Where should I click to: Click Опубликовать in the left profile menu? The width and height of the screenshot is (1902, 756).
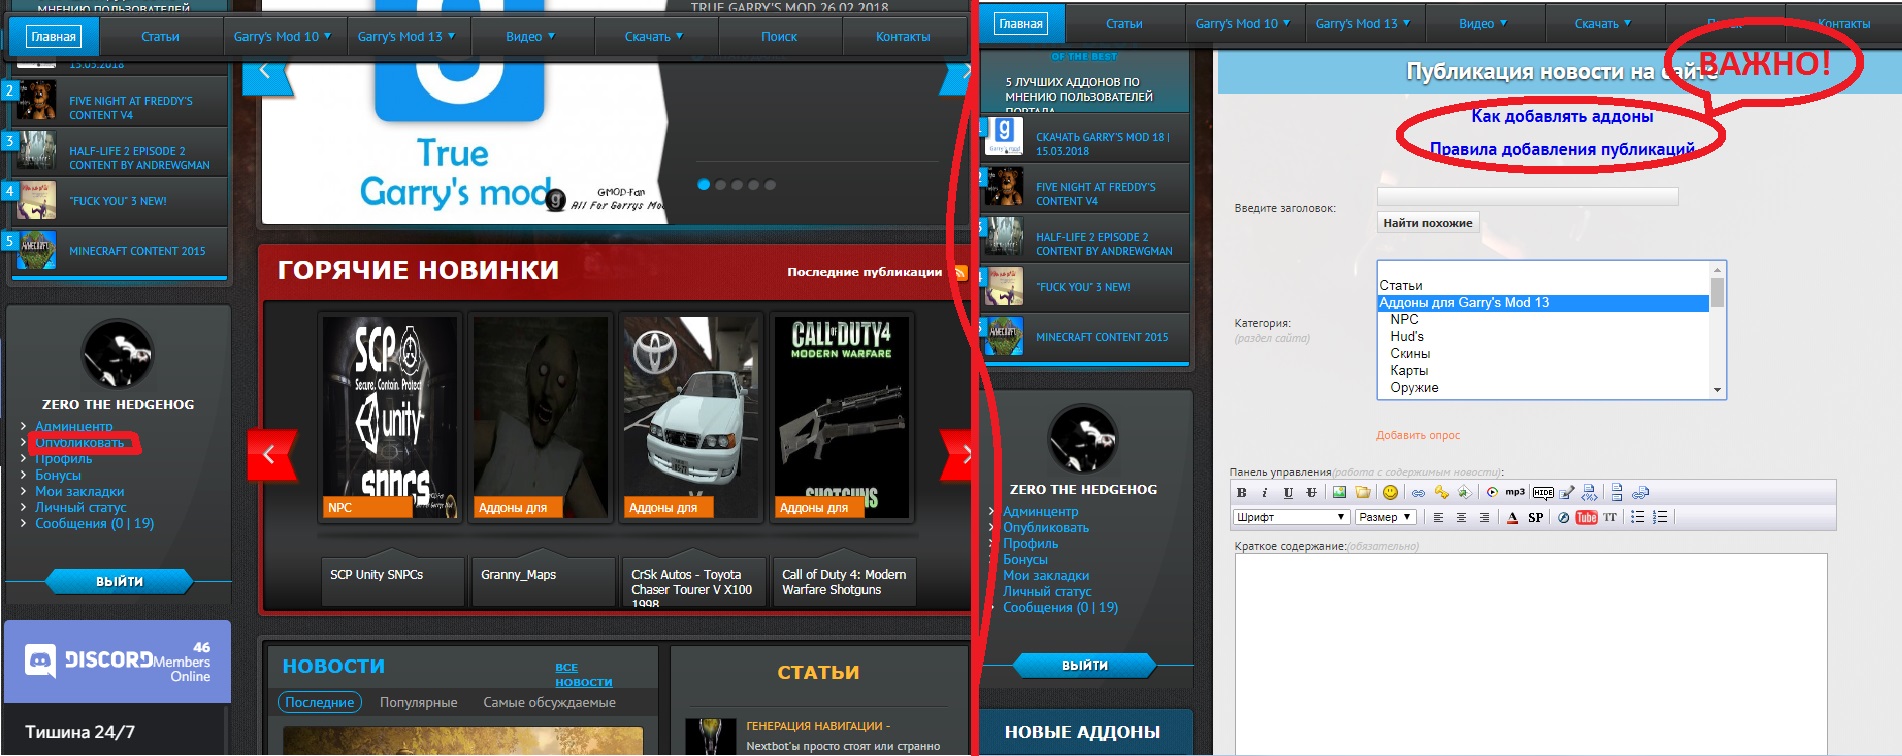point(80,443)
